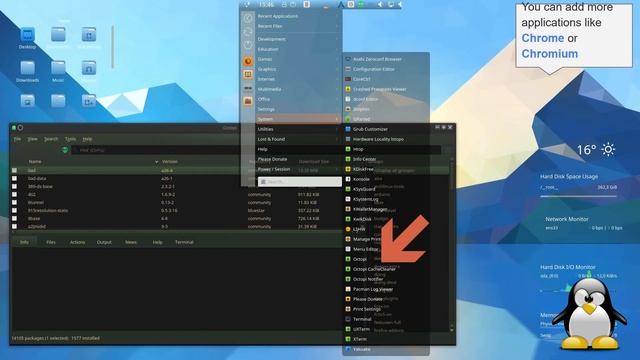The height and width of the screenshot is (360, 640).
Task: Launch UXTerm entry
Action: point(361,329)
